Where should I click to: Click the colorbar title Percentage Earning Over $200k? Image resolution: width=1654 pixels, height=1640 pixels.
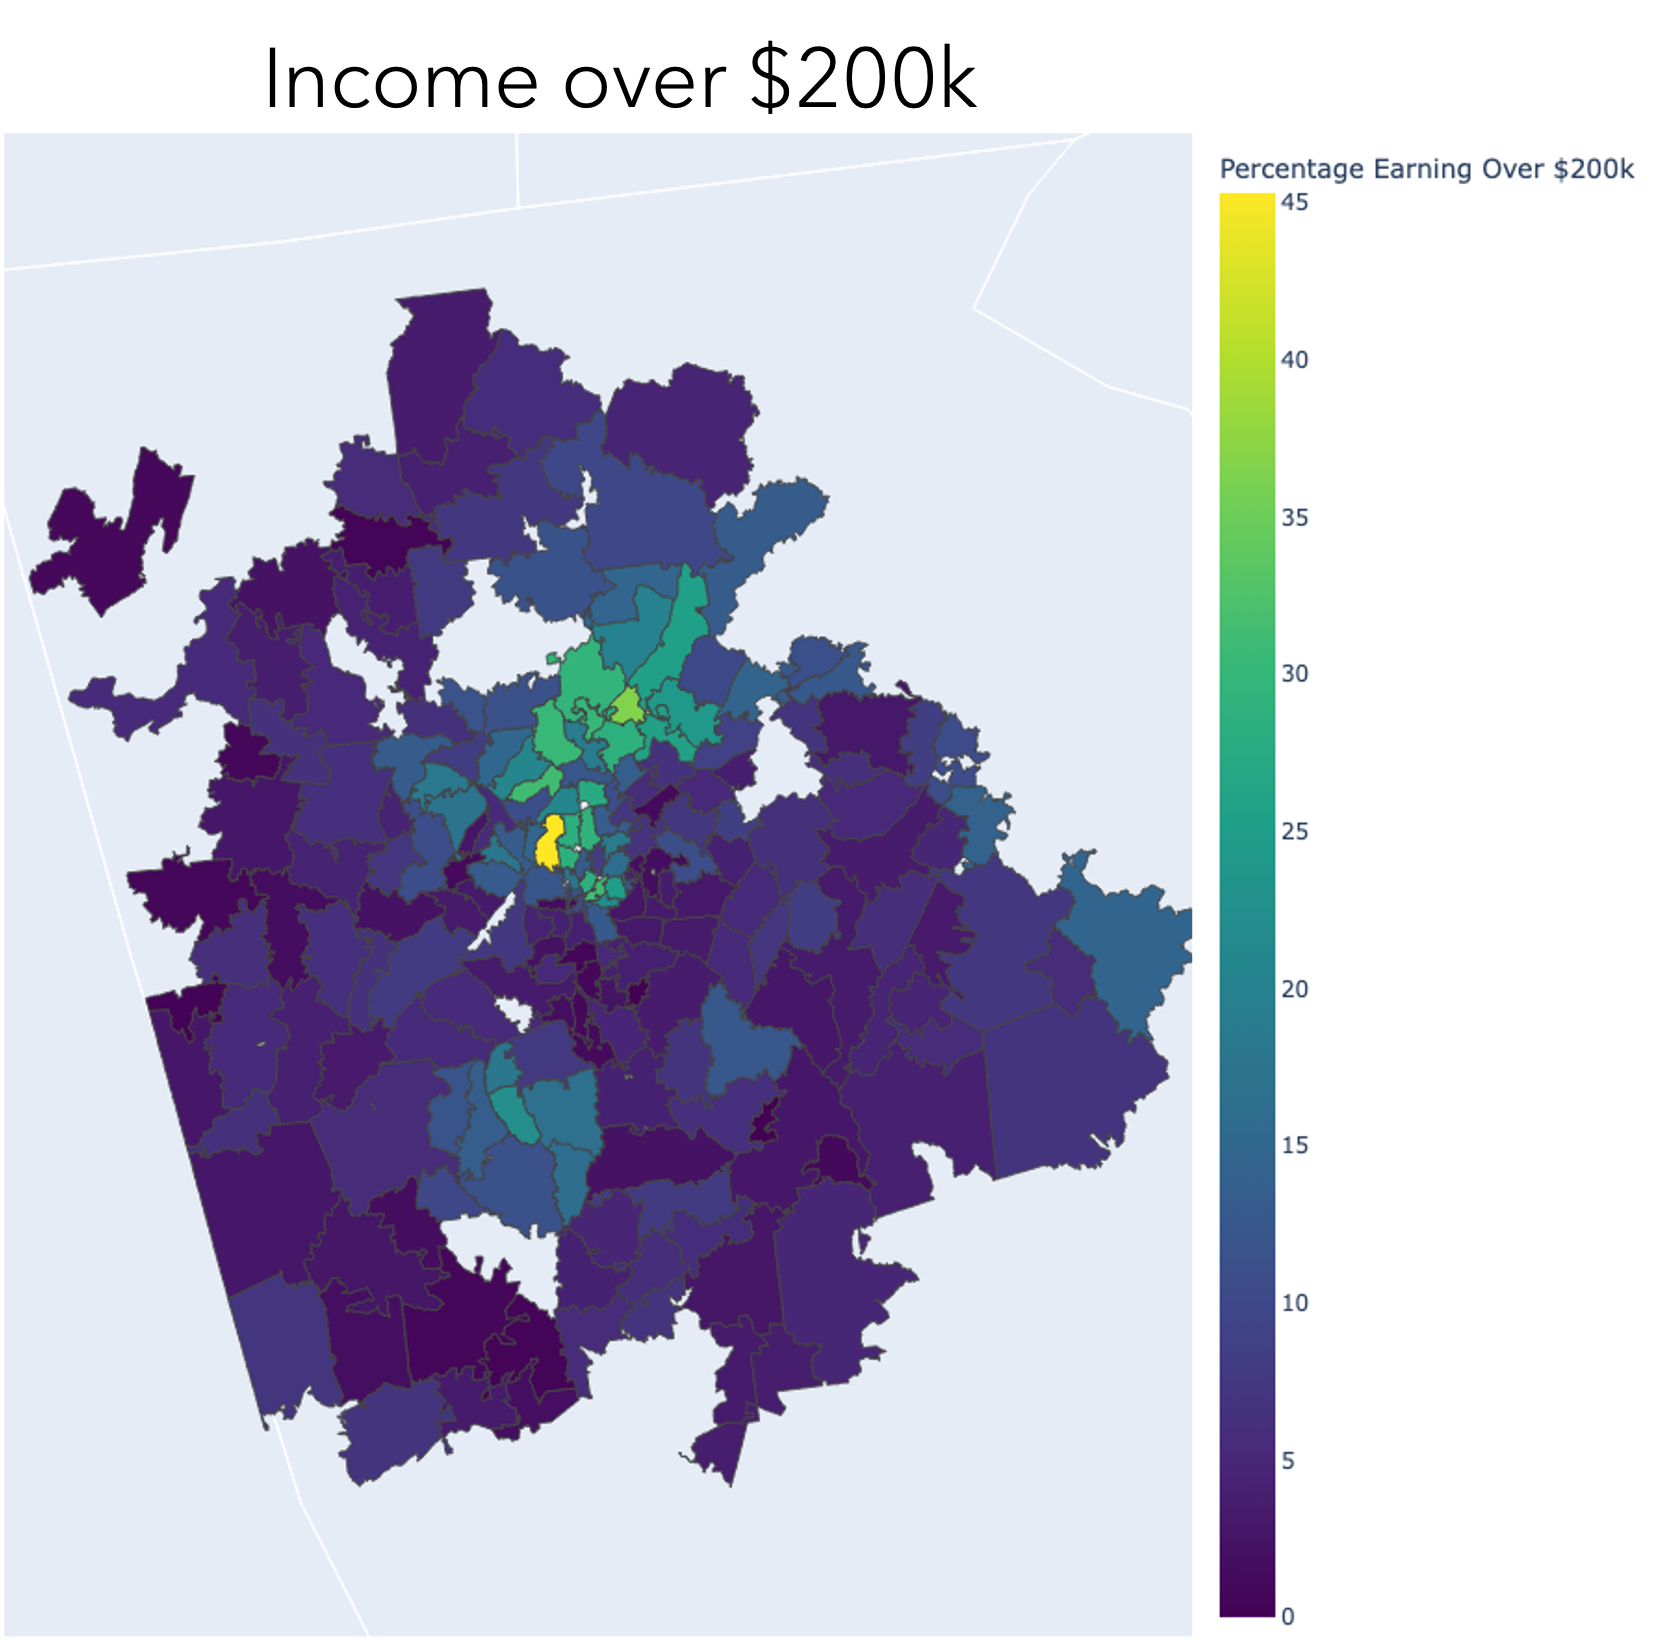point(1427,171)
